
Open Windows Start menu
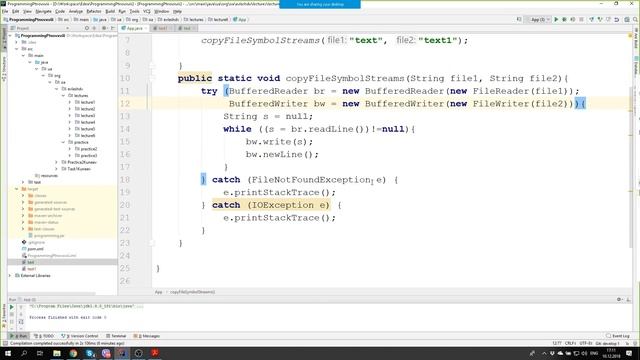point(8,353)
